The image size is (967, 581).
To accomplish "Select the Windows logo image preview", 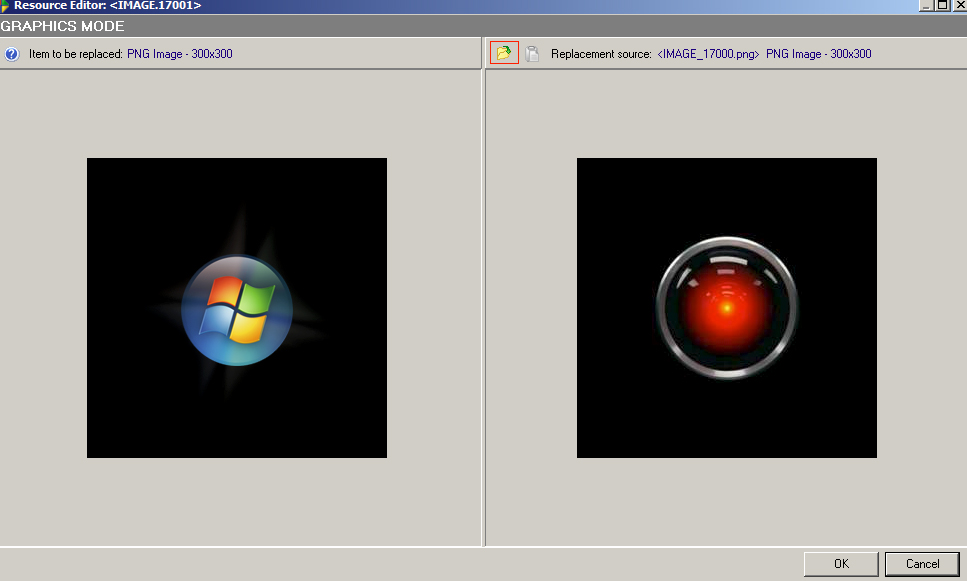I will pos(237,308).
